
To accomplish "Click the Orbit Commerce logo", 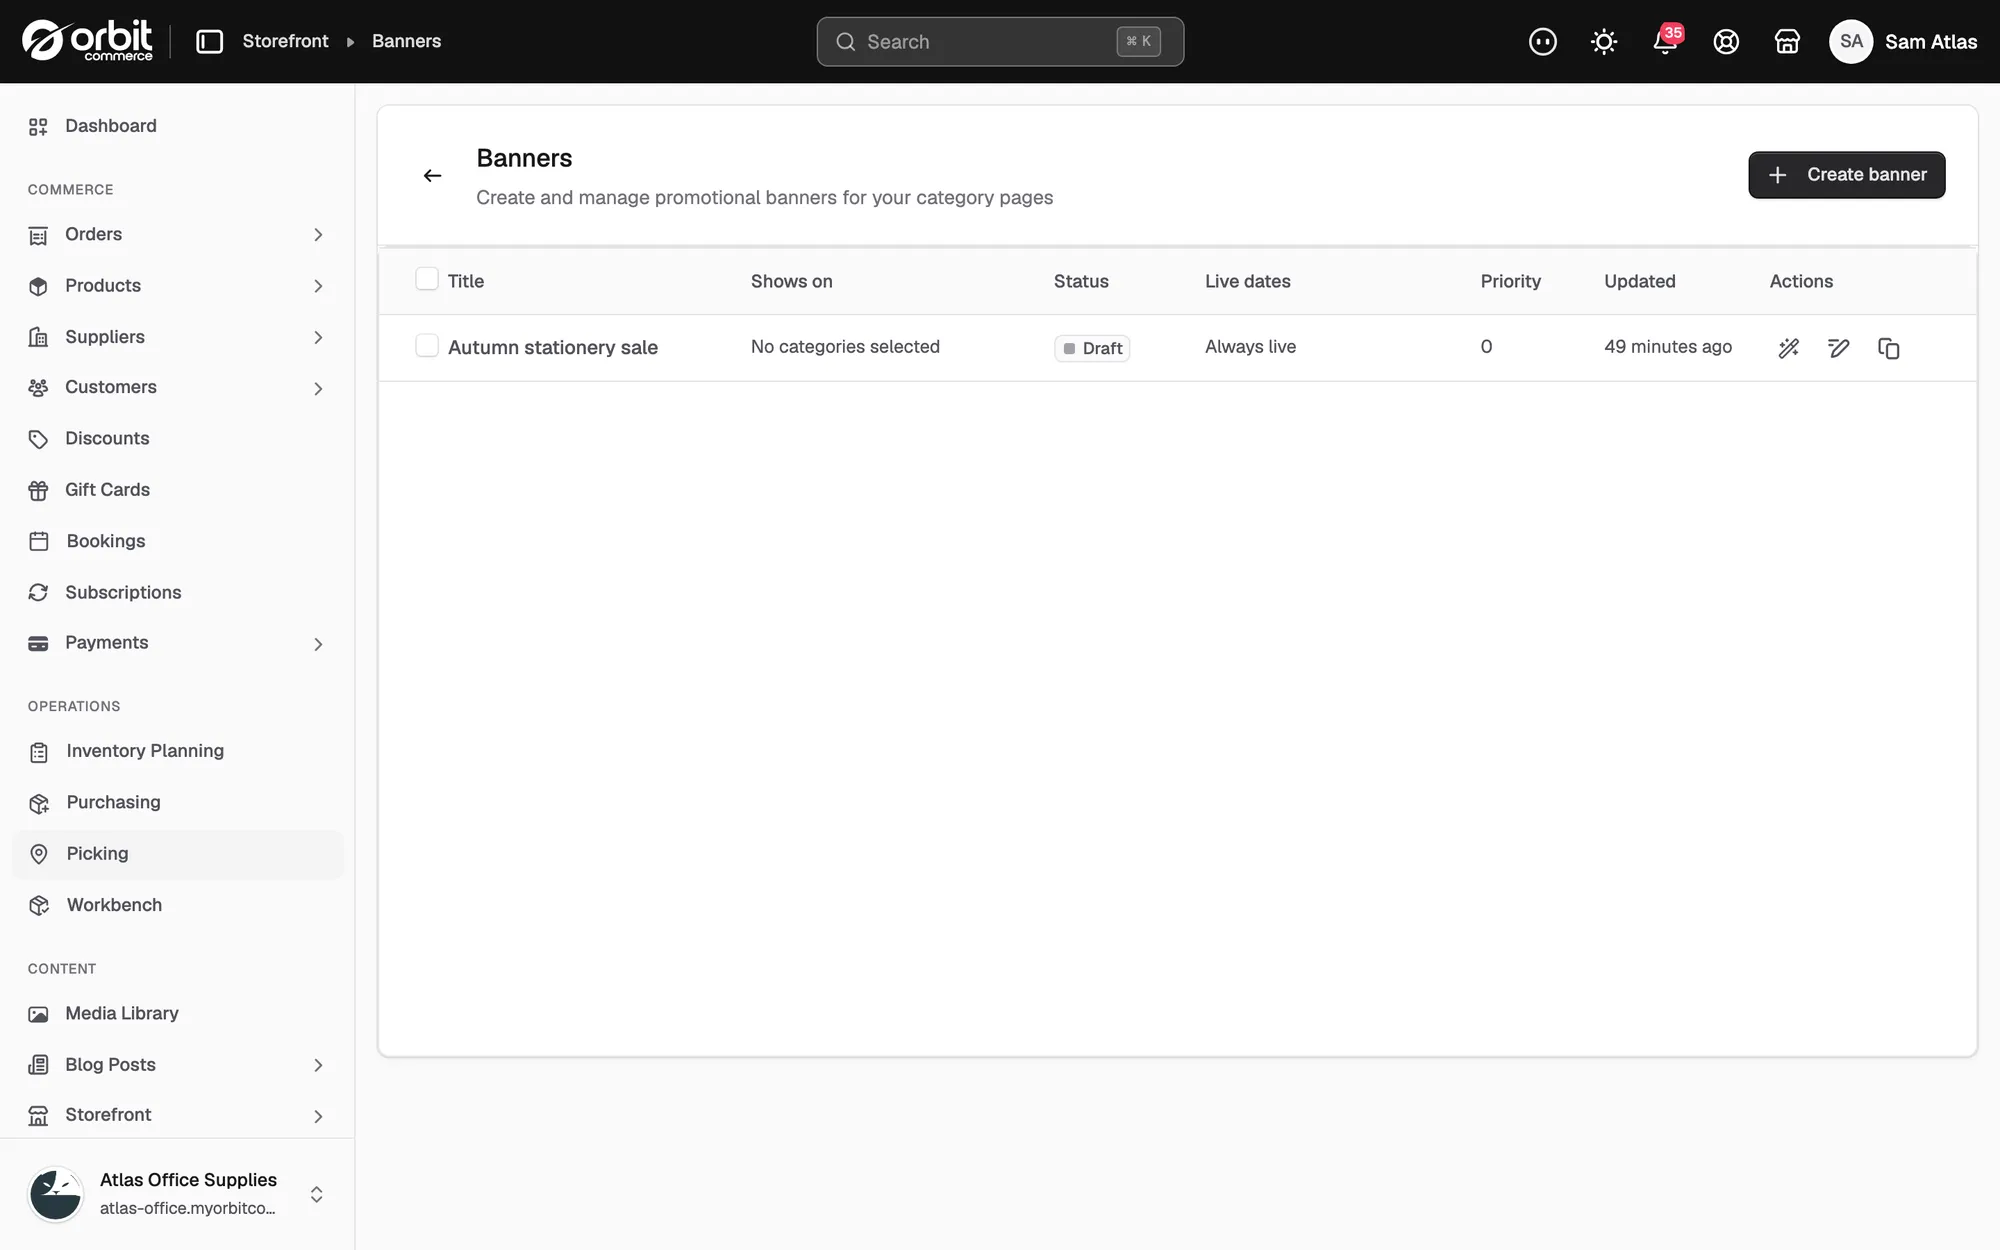I will point(88,41).
